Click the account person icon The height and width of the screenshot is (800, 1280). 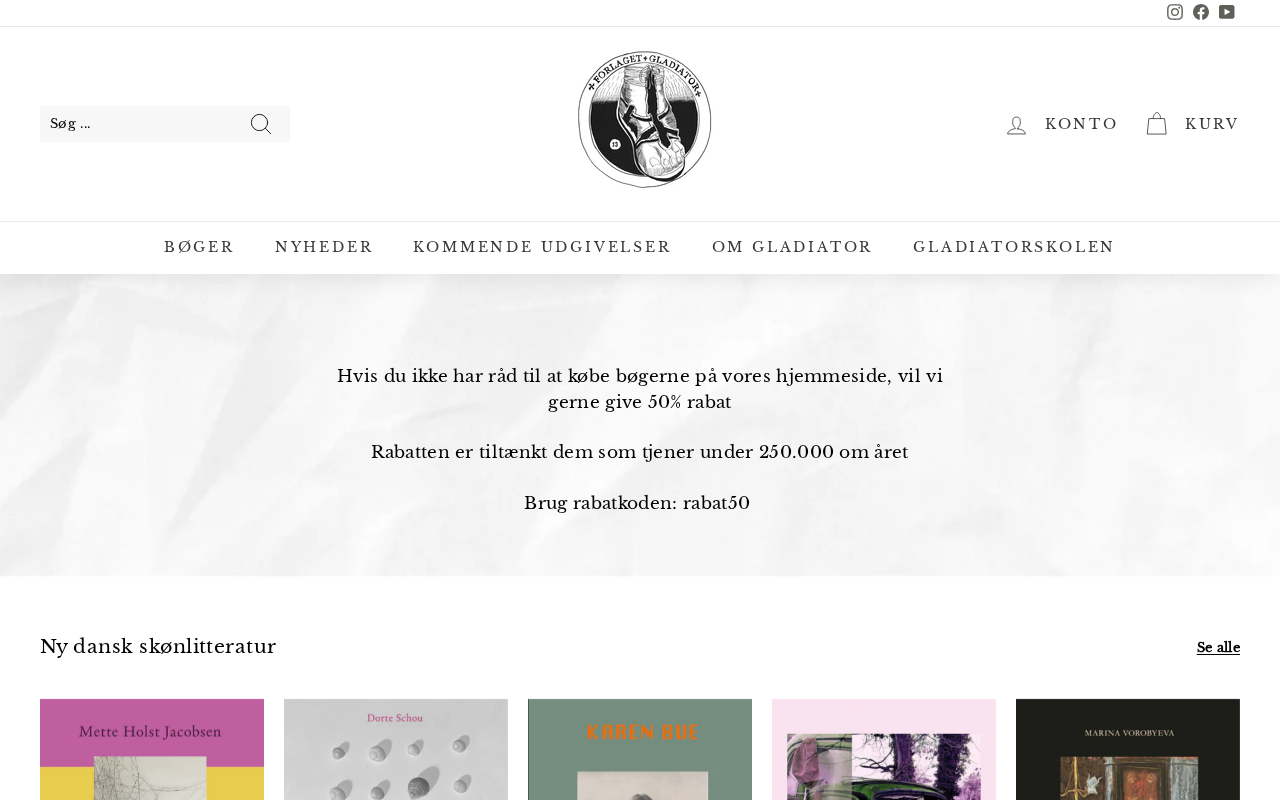pos(1016,124)
